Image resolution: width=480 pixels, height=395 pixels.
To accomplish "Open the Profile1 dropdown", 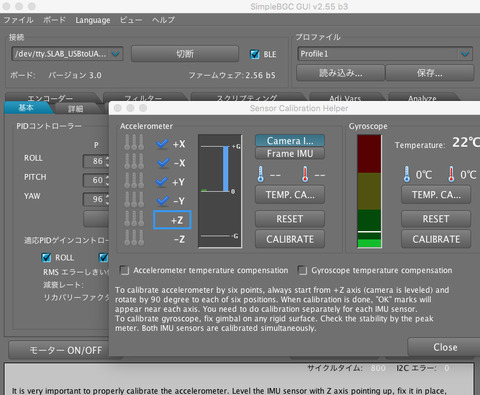I will tap(385, 54).
